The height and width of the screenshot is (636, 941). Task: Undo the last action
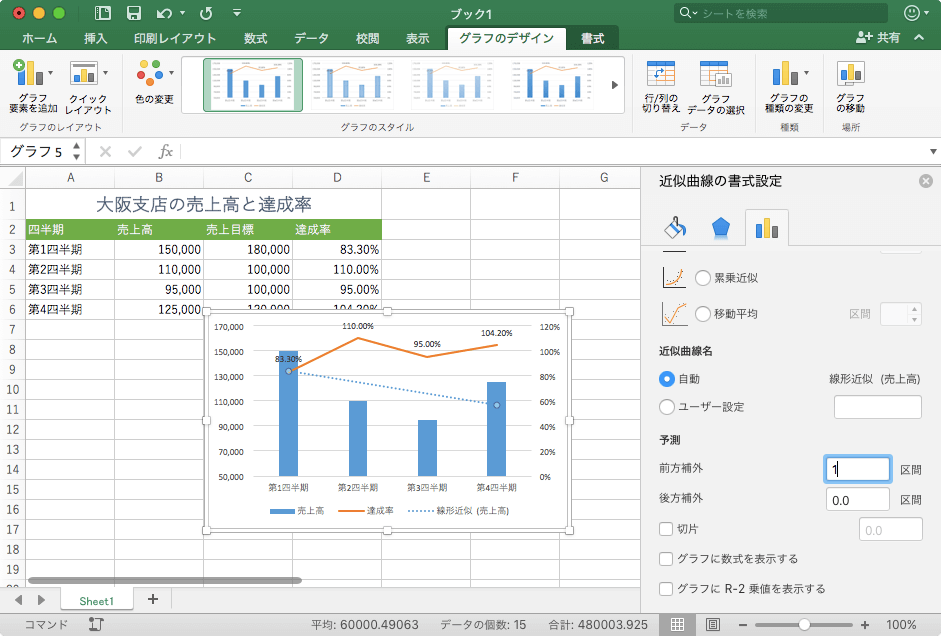tap(164, 13)
